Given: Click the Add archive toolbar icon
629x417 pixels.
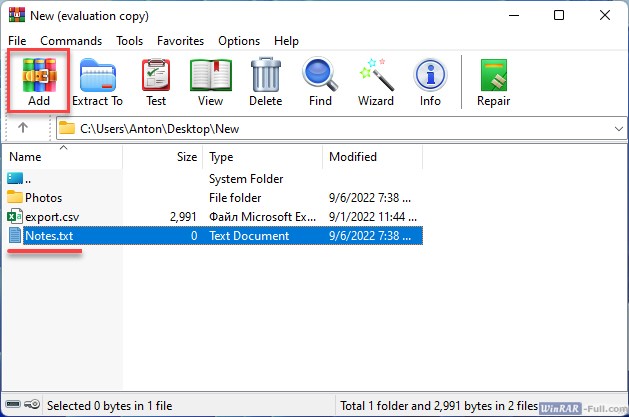Looking at the screenshot, I should [39, 82].
